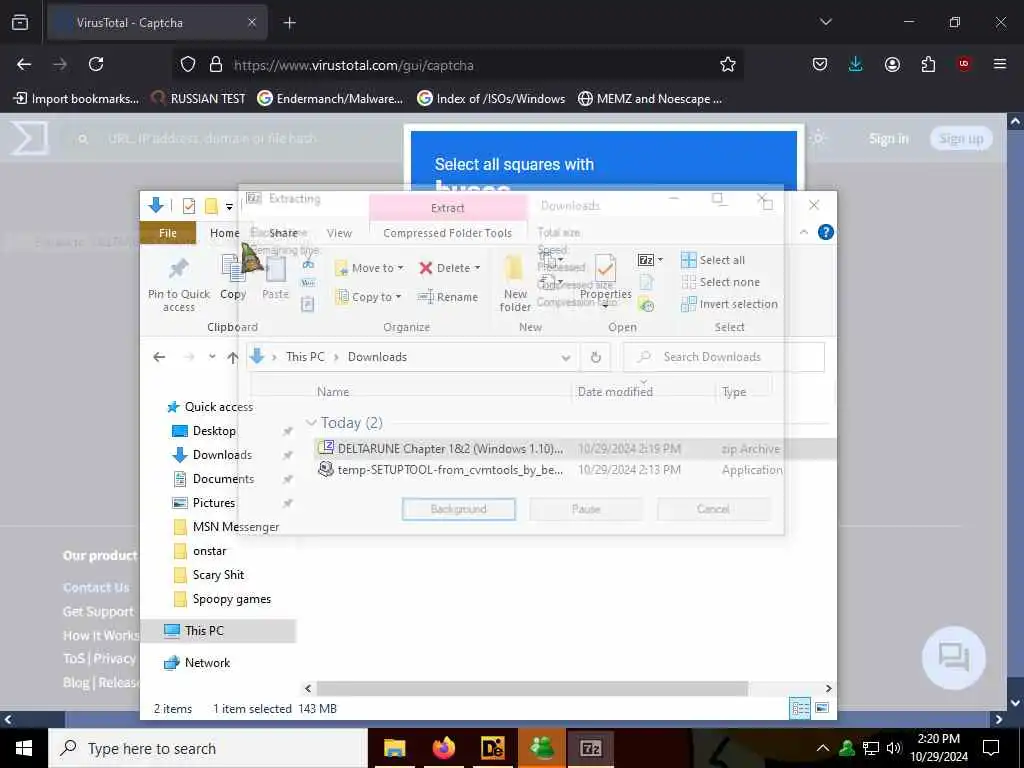Switch to Details view in the status bar
Image resolution: width=1024 pixels, height=768 pixels.
[800, 709]
